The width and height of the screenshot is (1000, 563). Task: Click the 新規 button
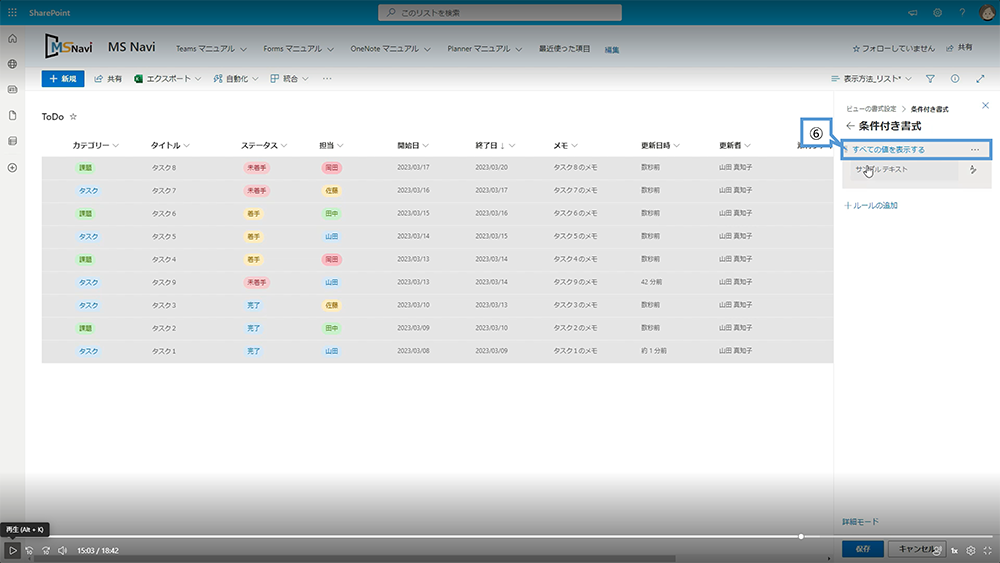coord(62,79)
